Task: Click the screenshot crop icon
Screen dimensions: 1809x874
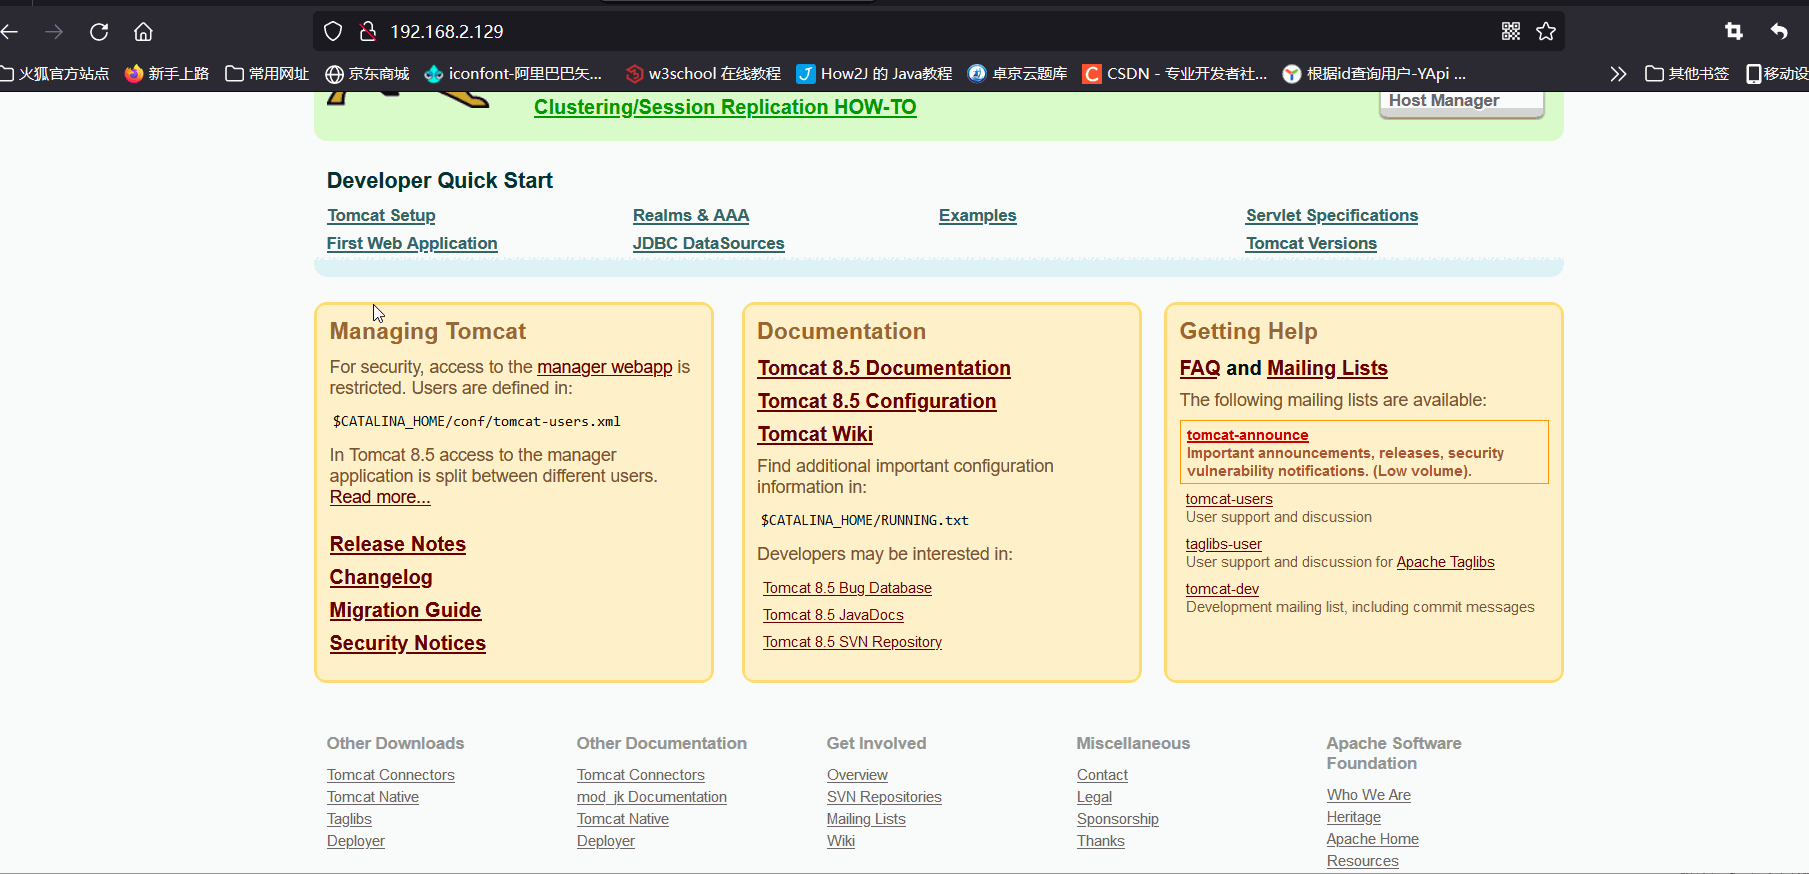Action: (x=1734, y=32)
